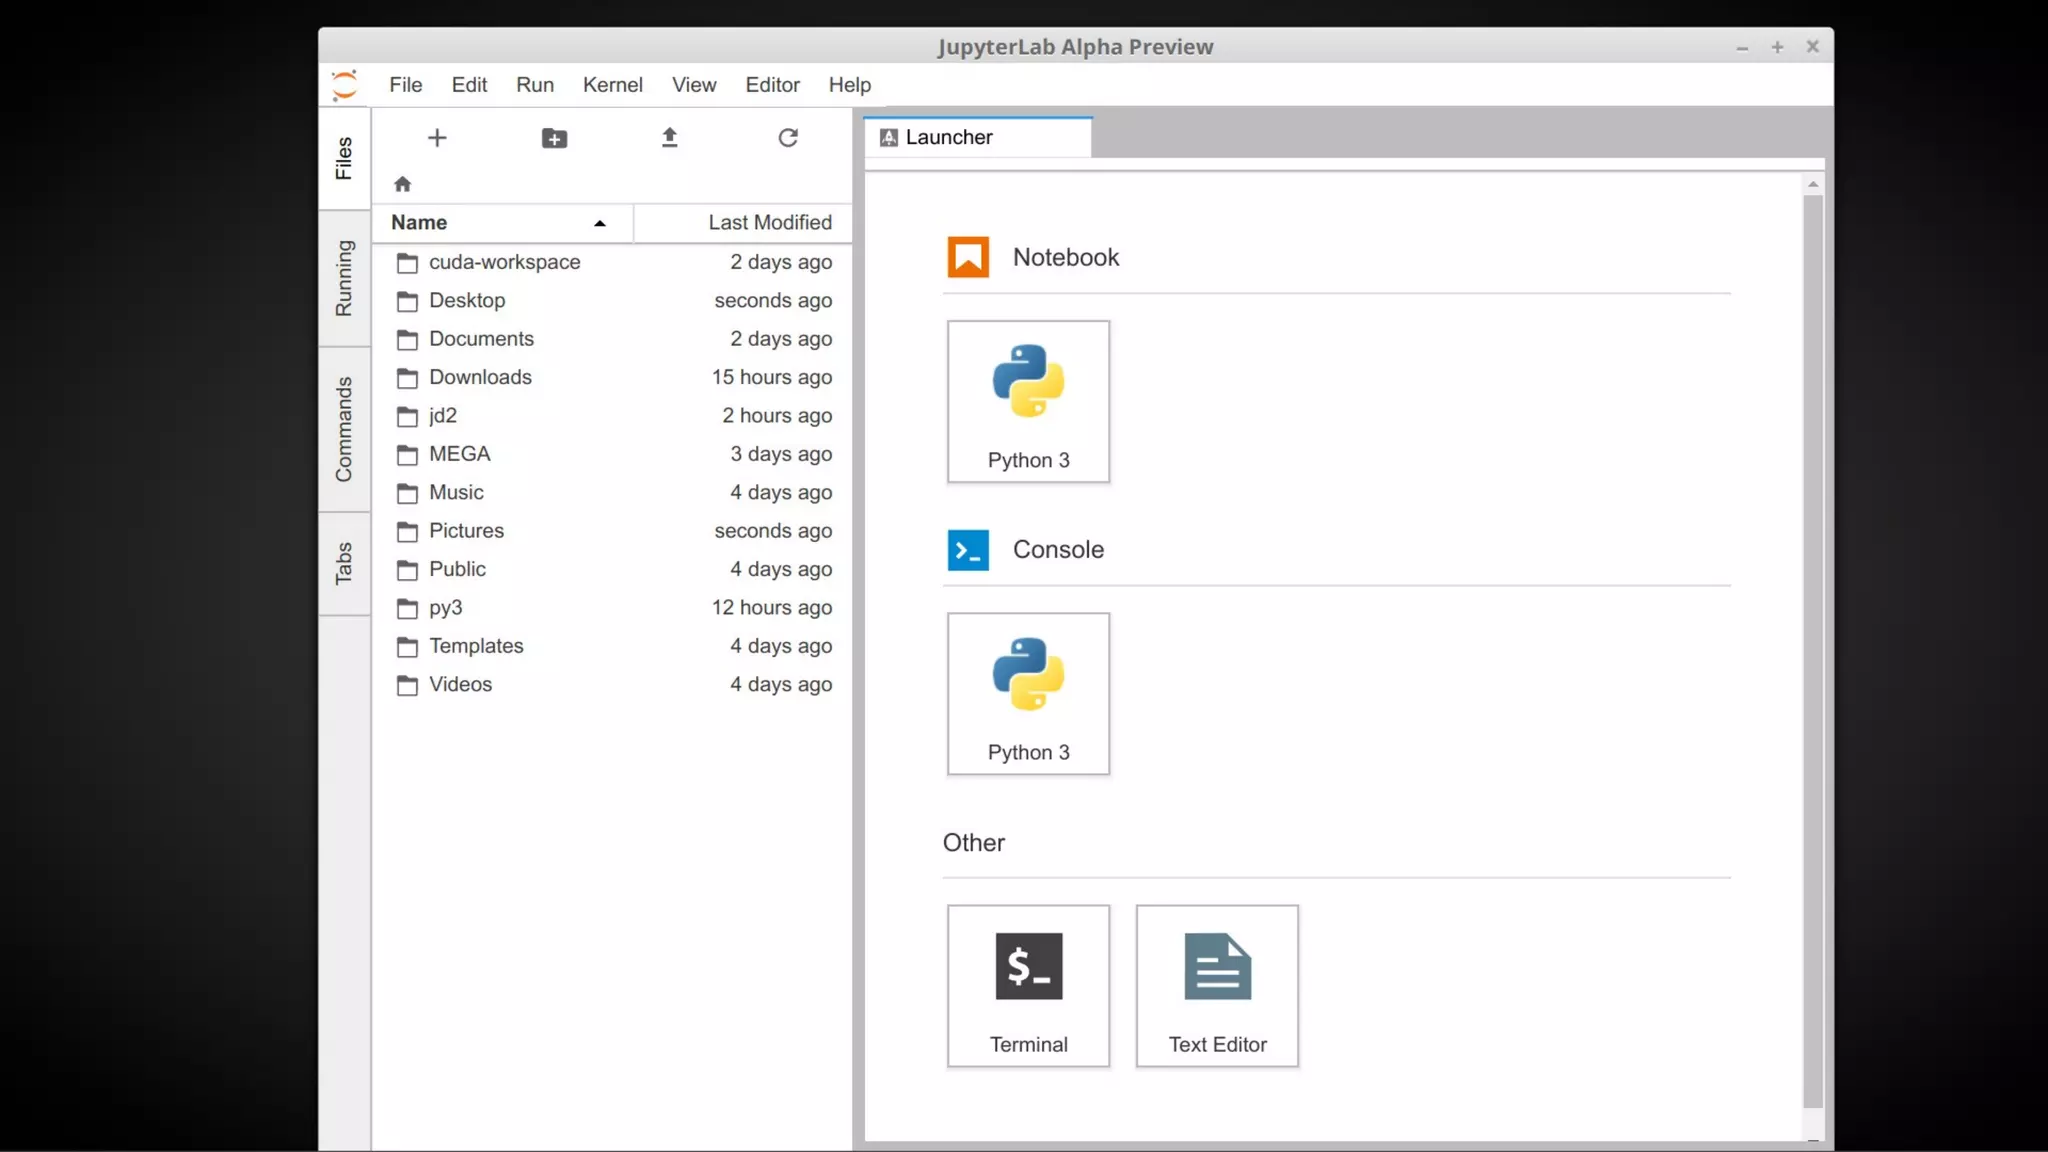Open the Edit menu
The height and width of the screenshot is (1152, 2048).
469,85
